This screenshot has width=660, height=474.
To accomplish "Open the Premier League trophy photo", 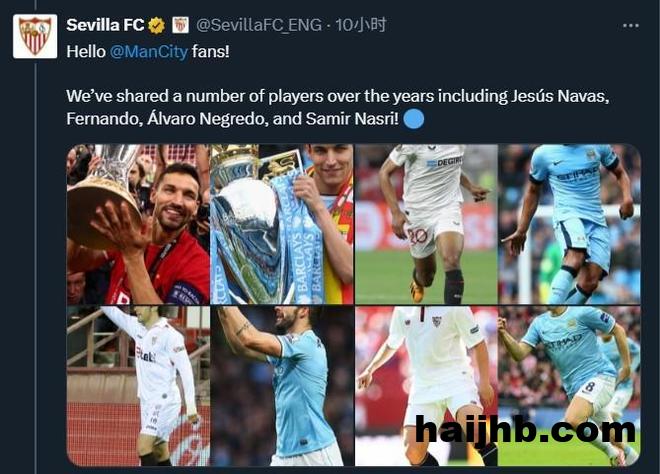I will pyautogui.click(x=282, y=224).
